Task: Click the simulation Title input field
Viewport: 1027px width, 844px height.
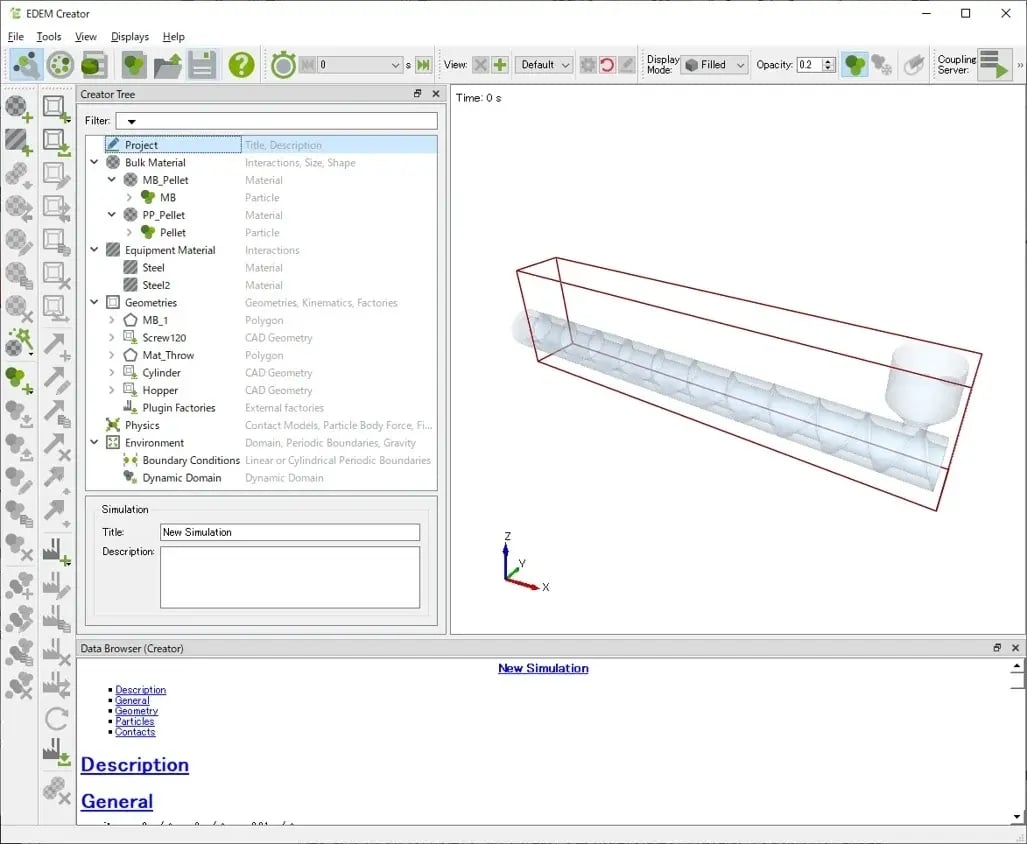Action: (289, 532)
